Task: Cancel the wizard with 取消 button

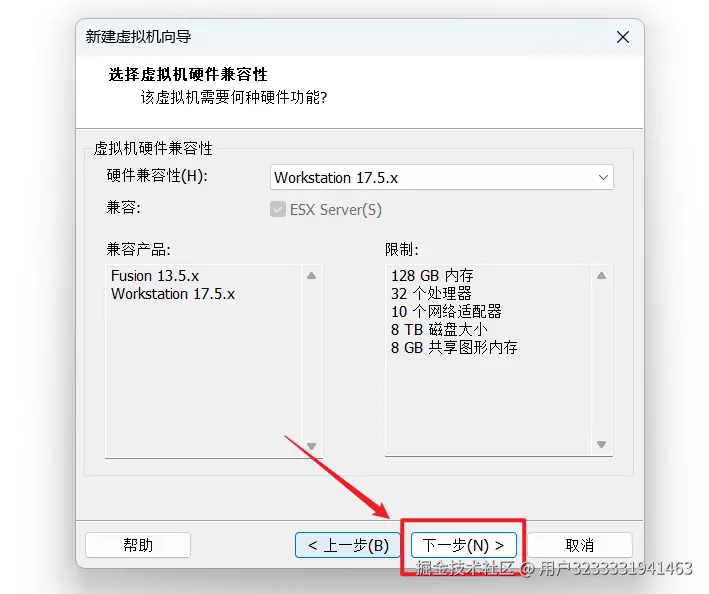Action: pyautogui.click(x=580, y=545)
